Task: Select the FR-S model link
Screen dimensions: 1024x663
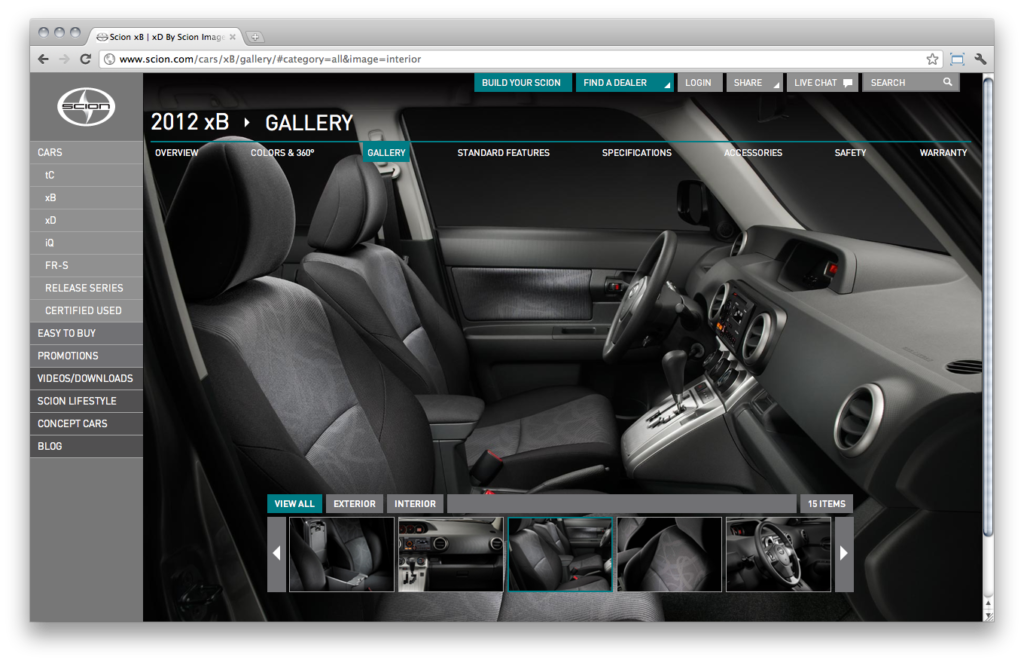Action: pyautogui.click(x=86, y=265)
